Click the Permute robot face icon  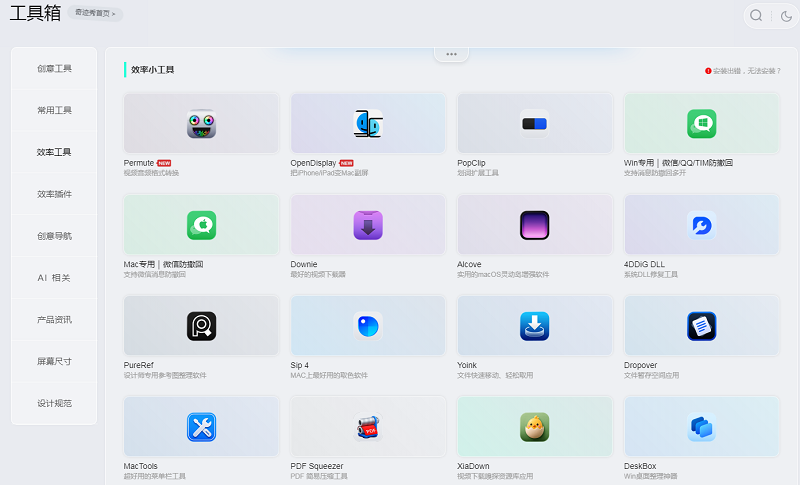[x=202, y=124]
